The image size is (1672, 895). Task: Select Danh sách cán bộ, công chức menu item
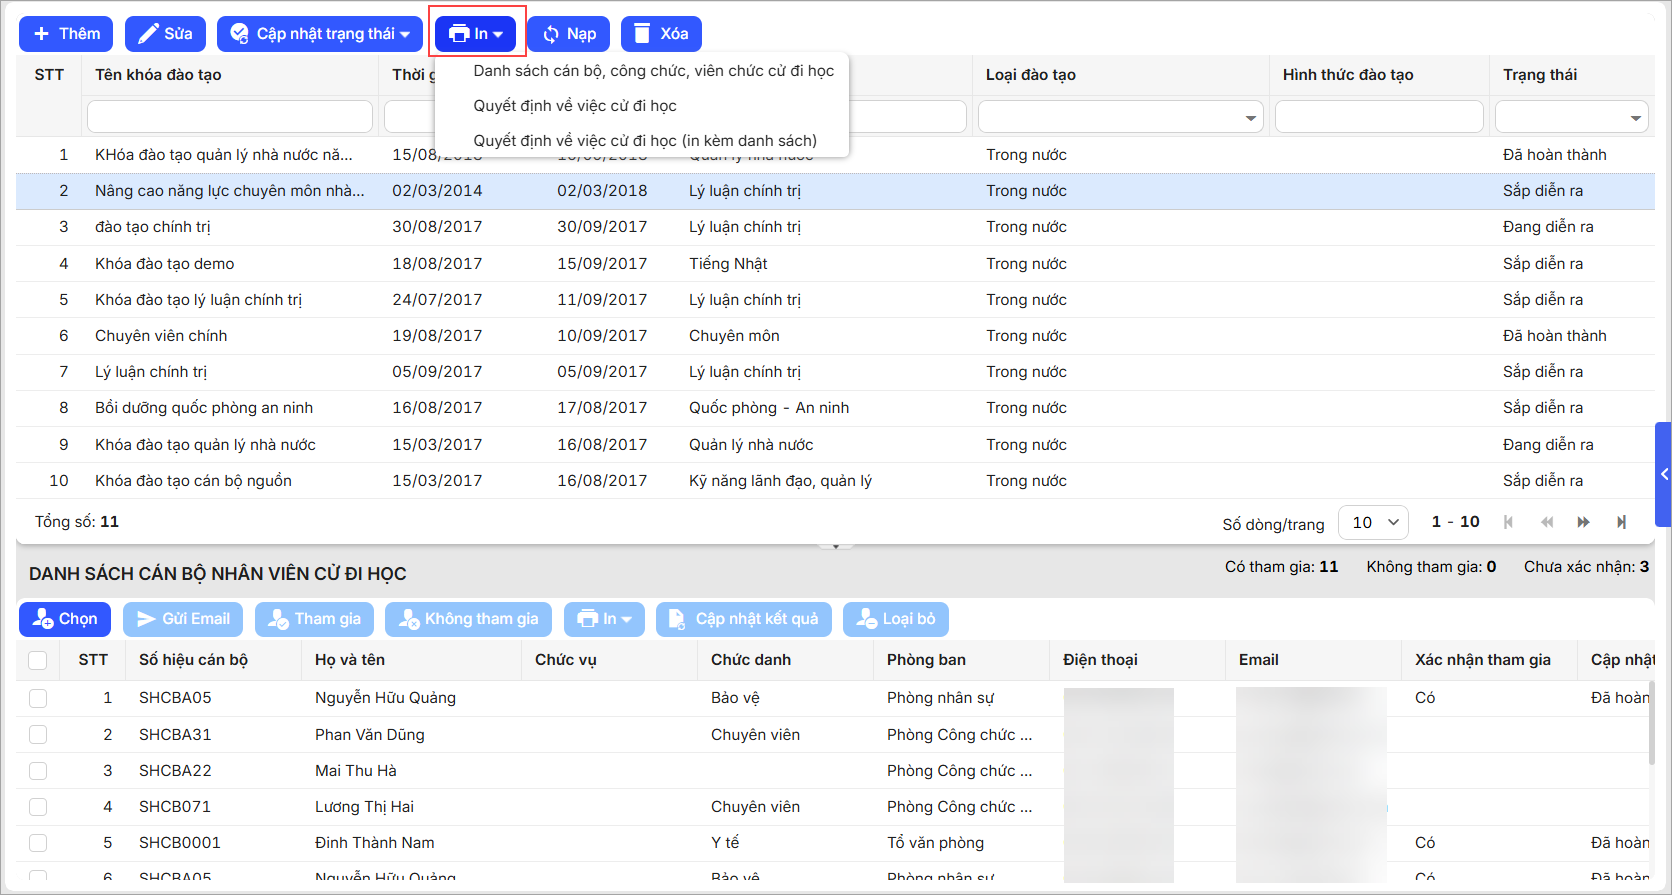point(653,71)
